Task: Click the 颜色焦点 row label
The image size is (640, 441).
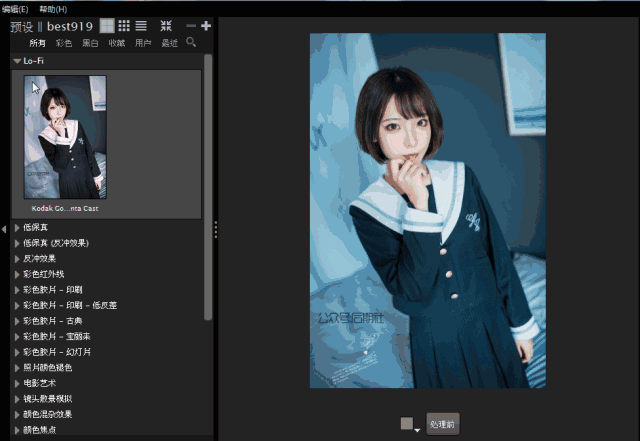Action: (x=40, y=430)
